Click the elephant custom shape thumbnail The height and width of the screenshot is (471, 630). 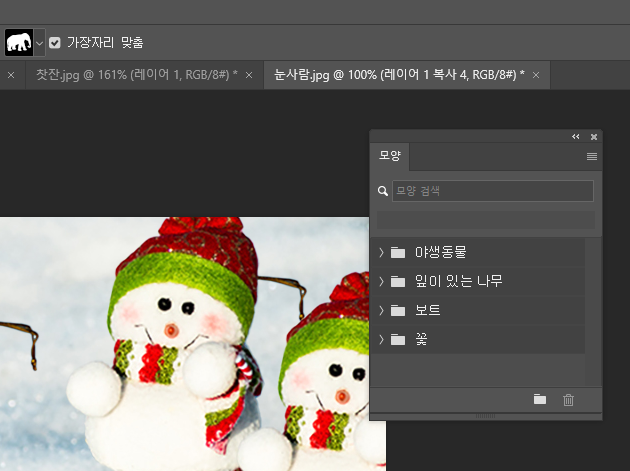click(x=19, y=43)
